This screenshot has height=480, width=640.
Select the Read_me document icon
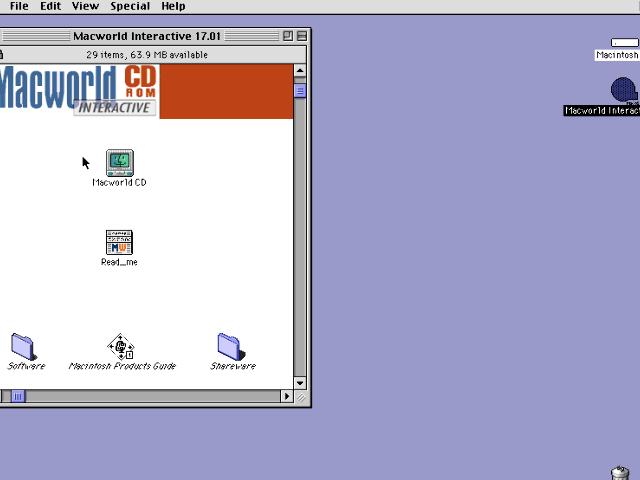click(x=119, y=242)
